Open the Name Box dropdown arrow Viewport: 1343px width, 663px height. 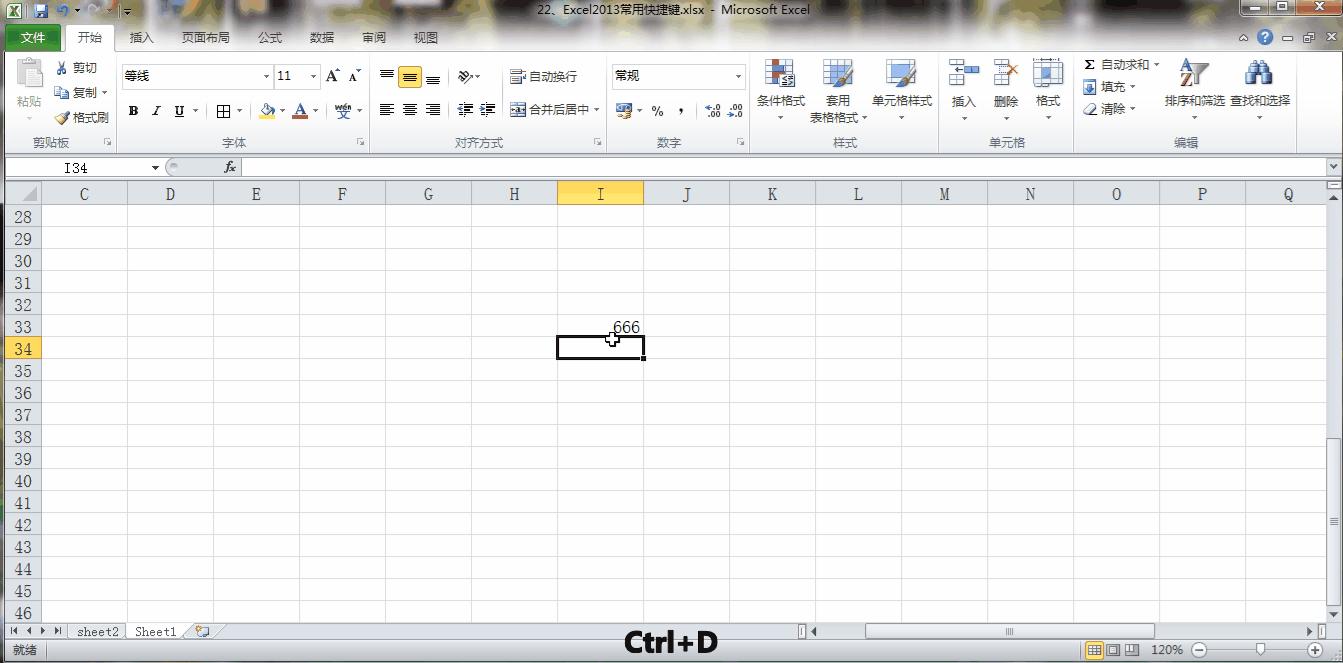[x=155, y=168]
